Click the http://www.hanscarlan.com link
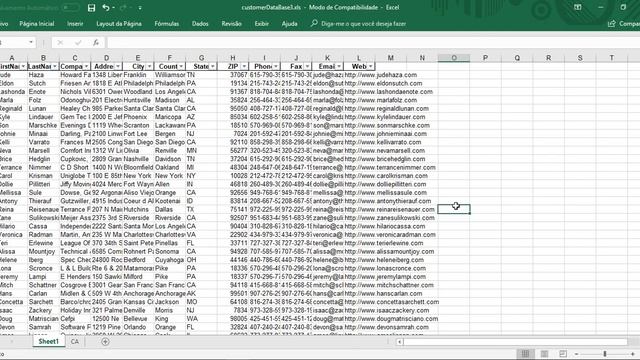 [383, 293]
